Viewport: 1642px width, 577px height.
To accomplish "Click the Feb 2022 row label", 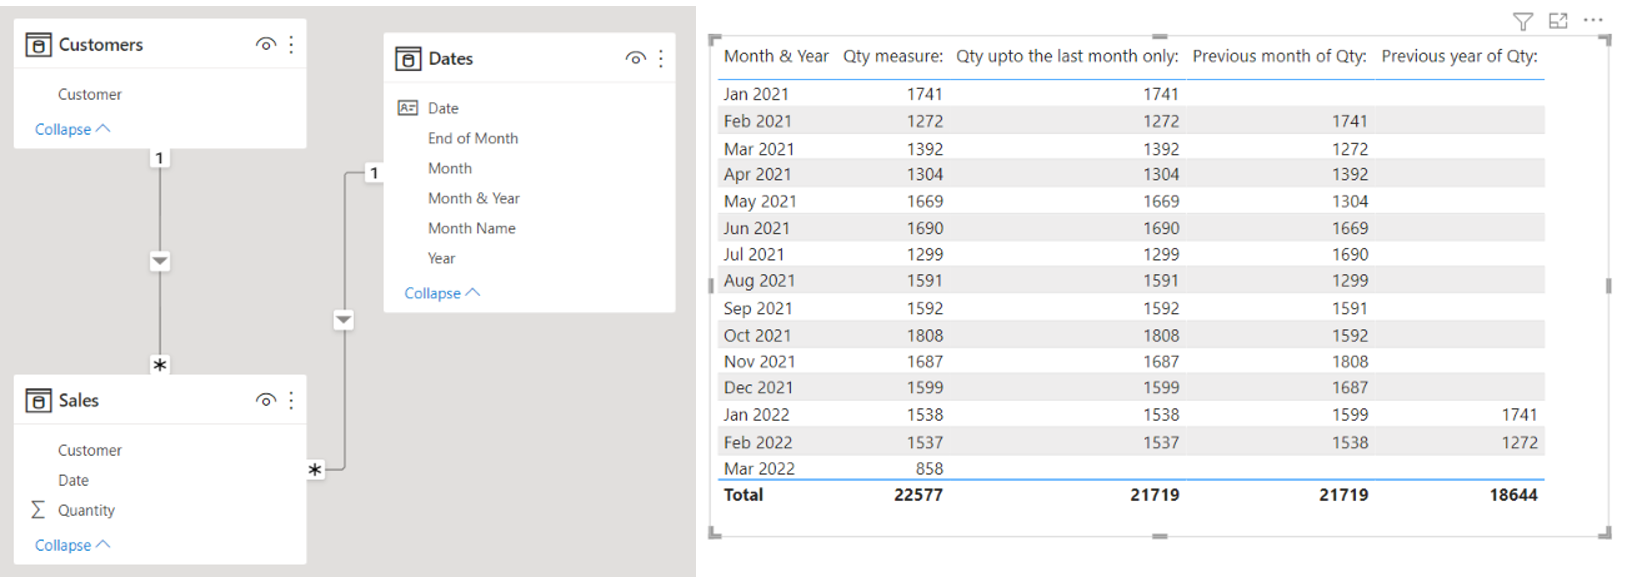I will [757, 442].
